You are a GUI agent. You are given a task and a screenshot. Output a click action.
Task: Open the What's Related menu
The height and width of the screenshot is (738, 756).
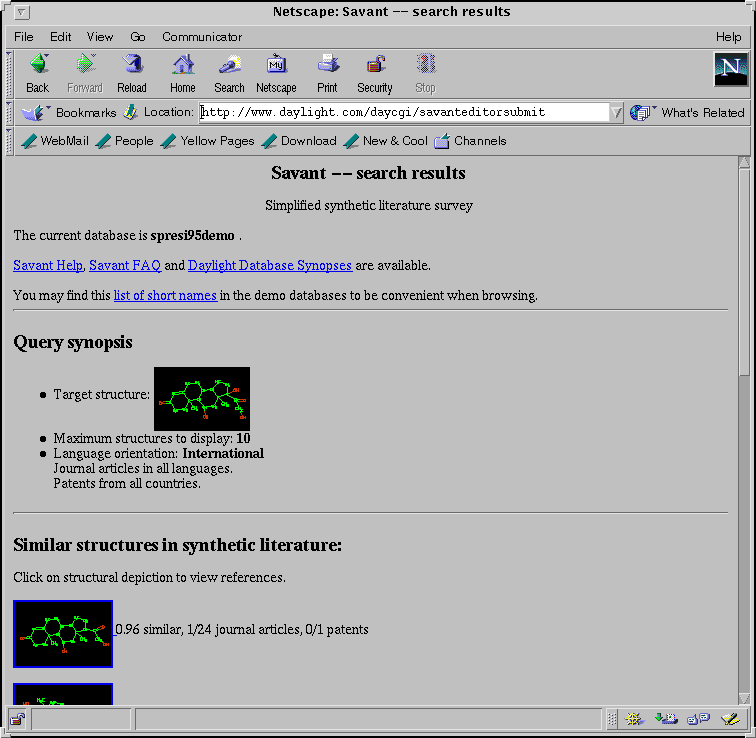691,113
